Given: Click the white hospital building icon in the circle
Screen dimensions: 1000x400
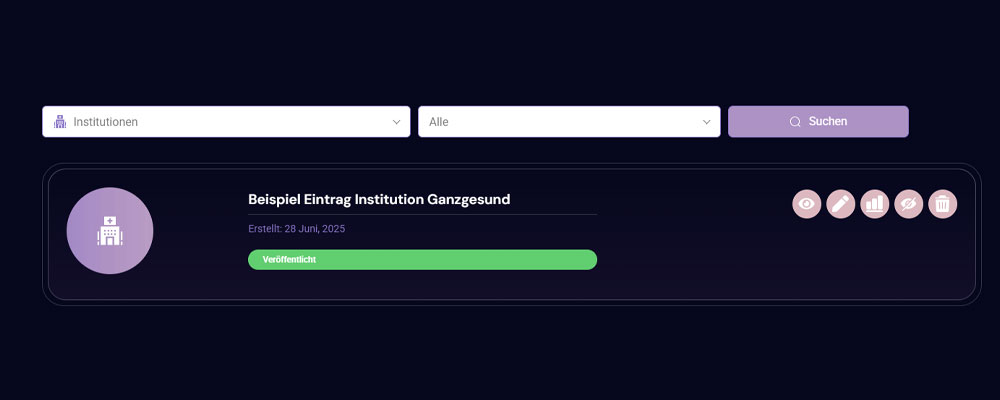Looking at the screenshot, I should (x=110, y=231).
